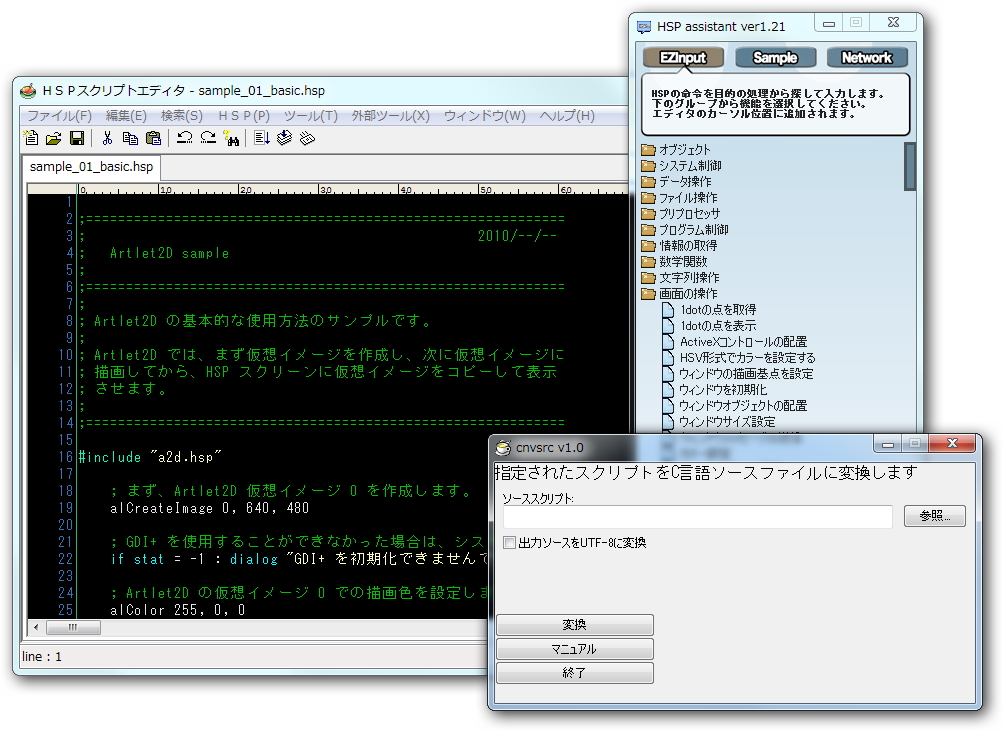Copy text with the Copy toolbar icon
The width and height of the screenshot is (1003, 731).
click(x=129, y=137)
